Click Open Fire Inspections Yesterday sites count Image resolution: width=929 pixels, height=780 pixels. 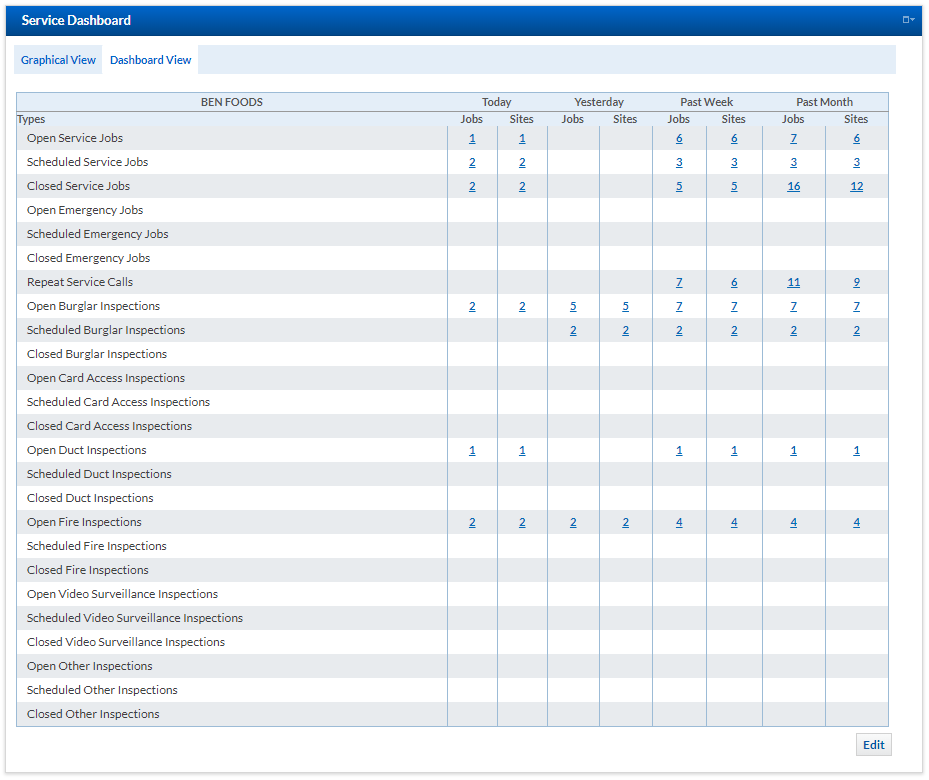(x=625, y=522)
